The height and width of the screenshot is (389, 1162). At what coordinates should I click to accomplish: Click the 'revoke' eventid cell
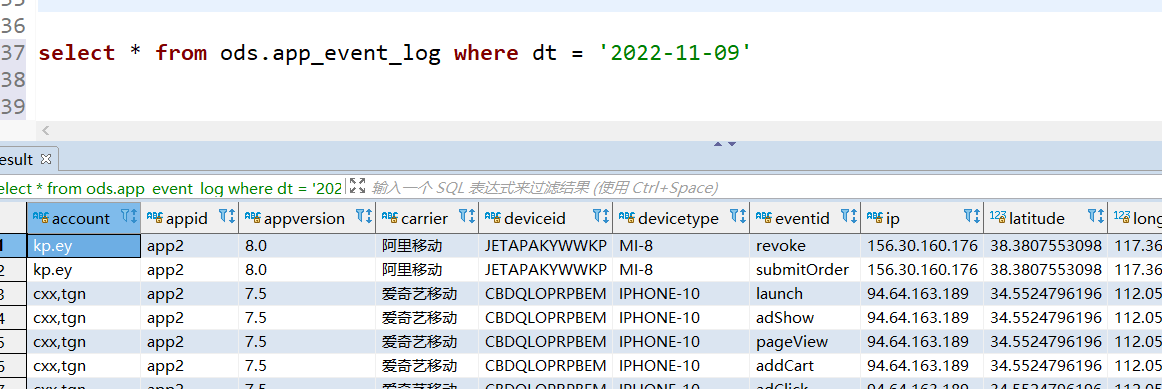(805, 245)
